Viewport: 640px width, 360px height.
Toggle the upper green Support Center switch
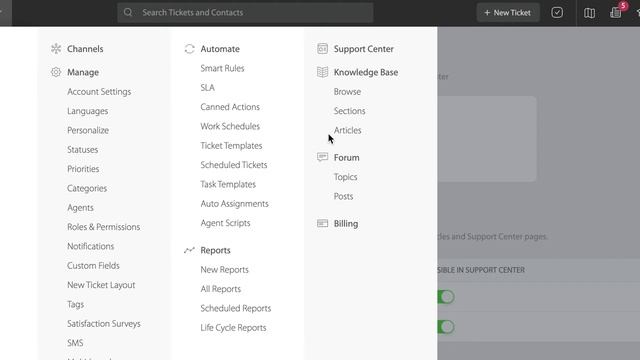[446, 297]
